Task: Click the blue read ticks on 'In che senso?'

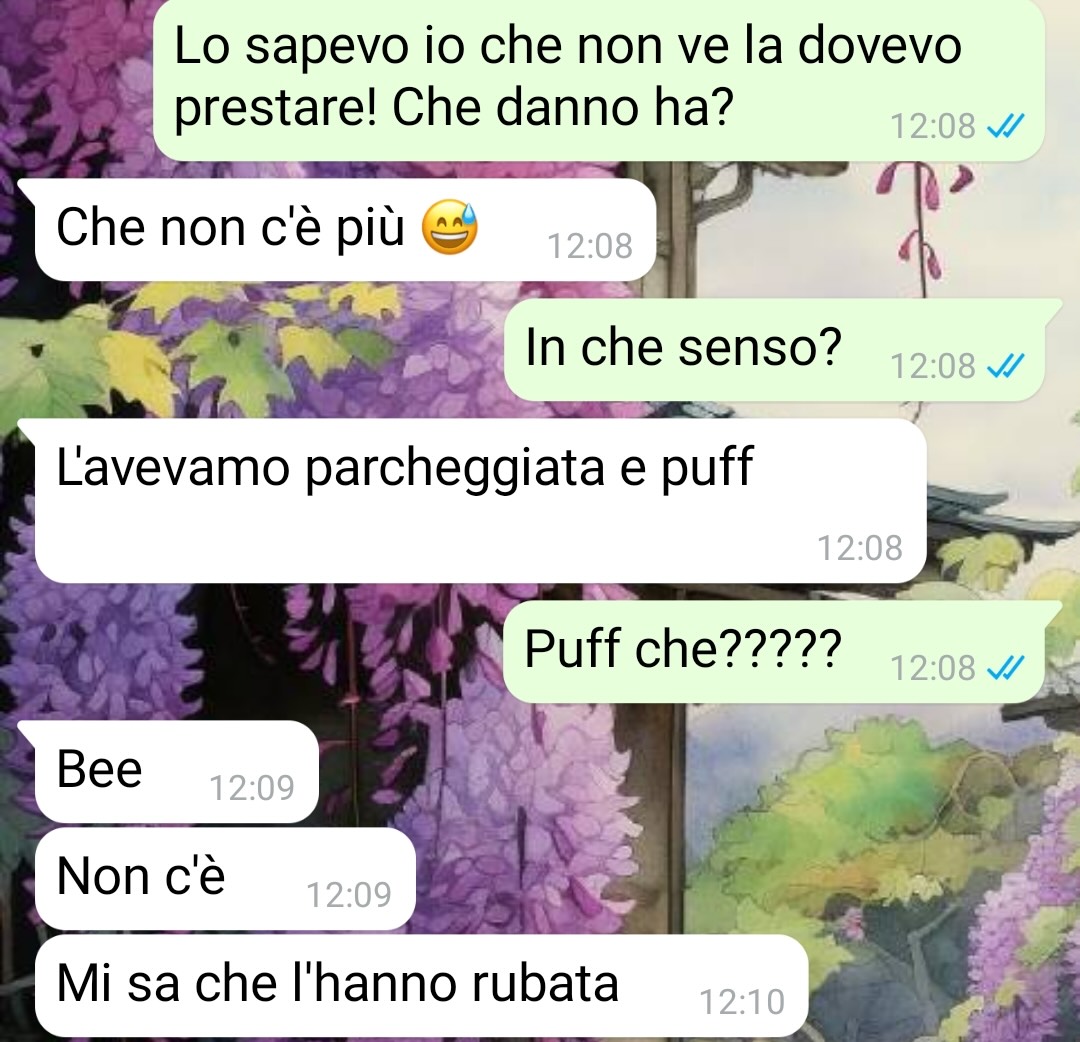Action: [x=1006, y=366]
